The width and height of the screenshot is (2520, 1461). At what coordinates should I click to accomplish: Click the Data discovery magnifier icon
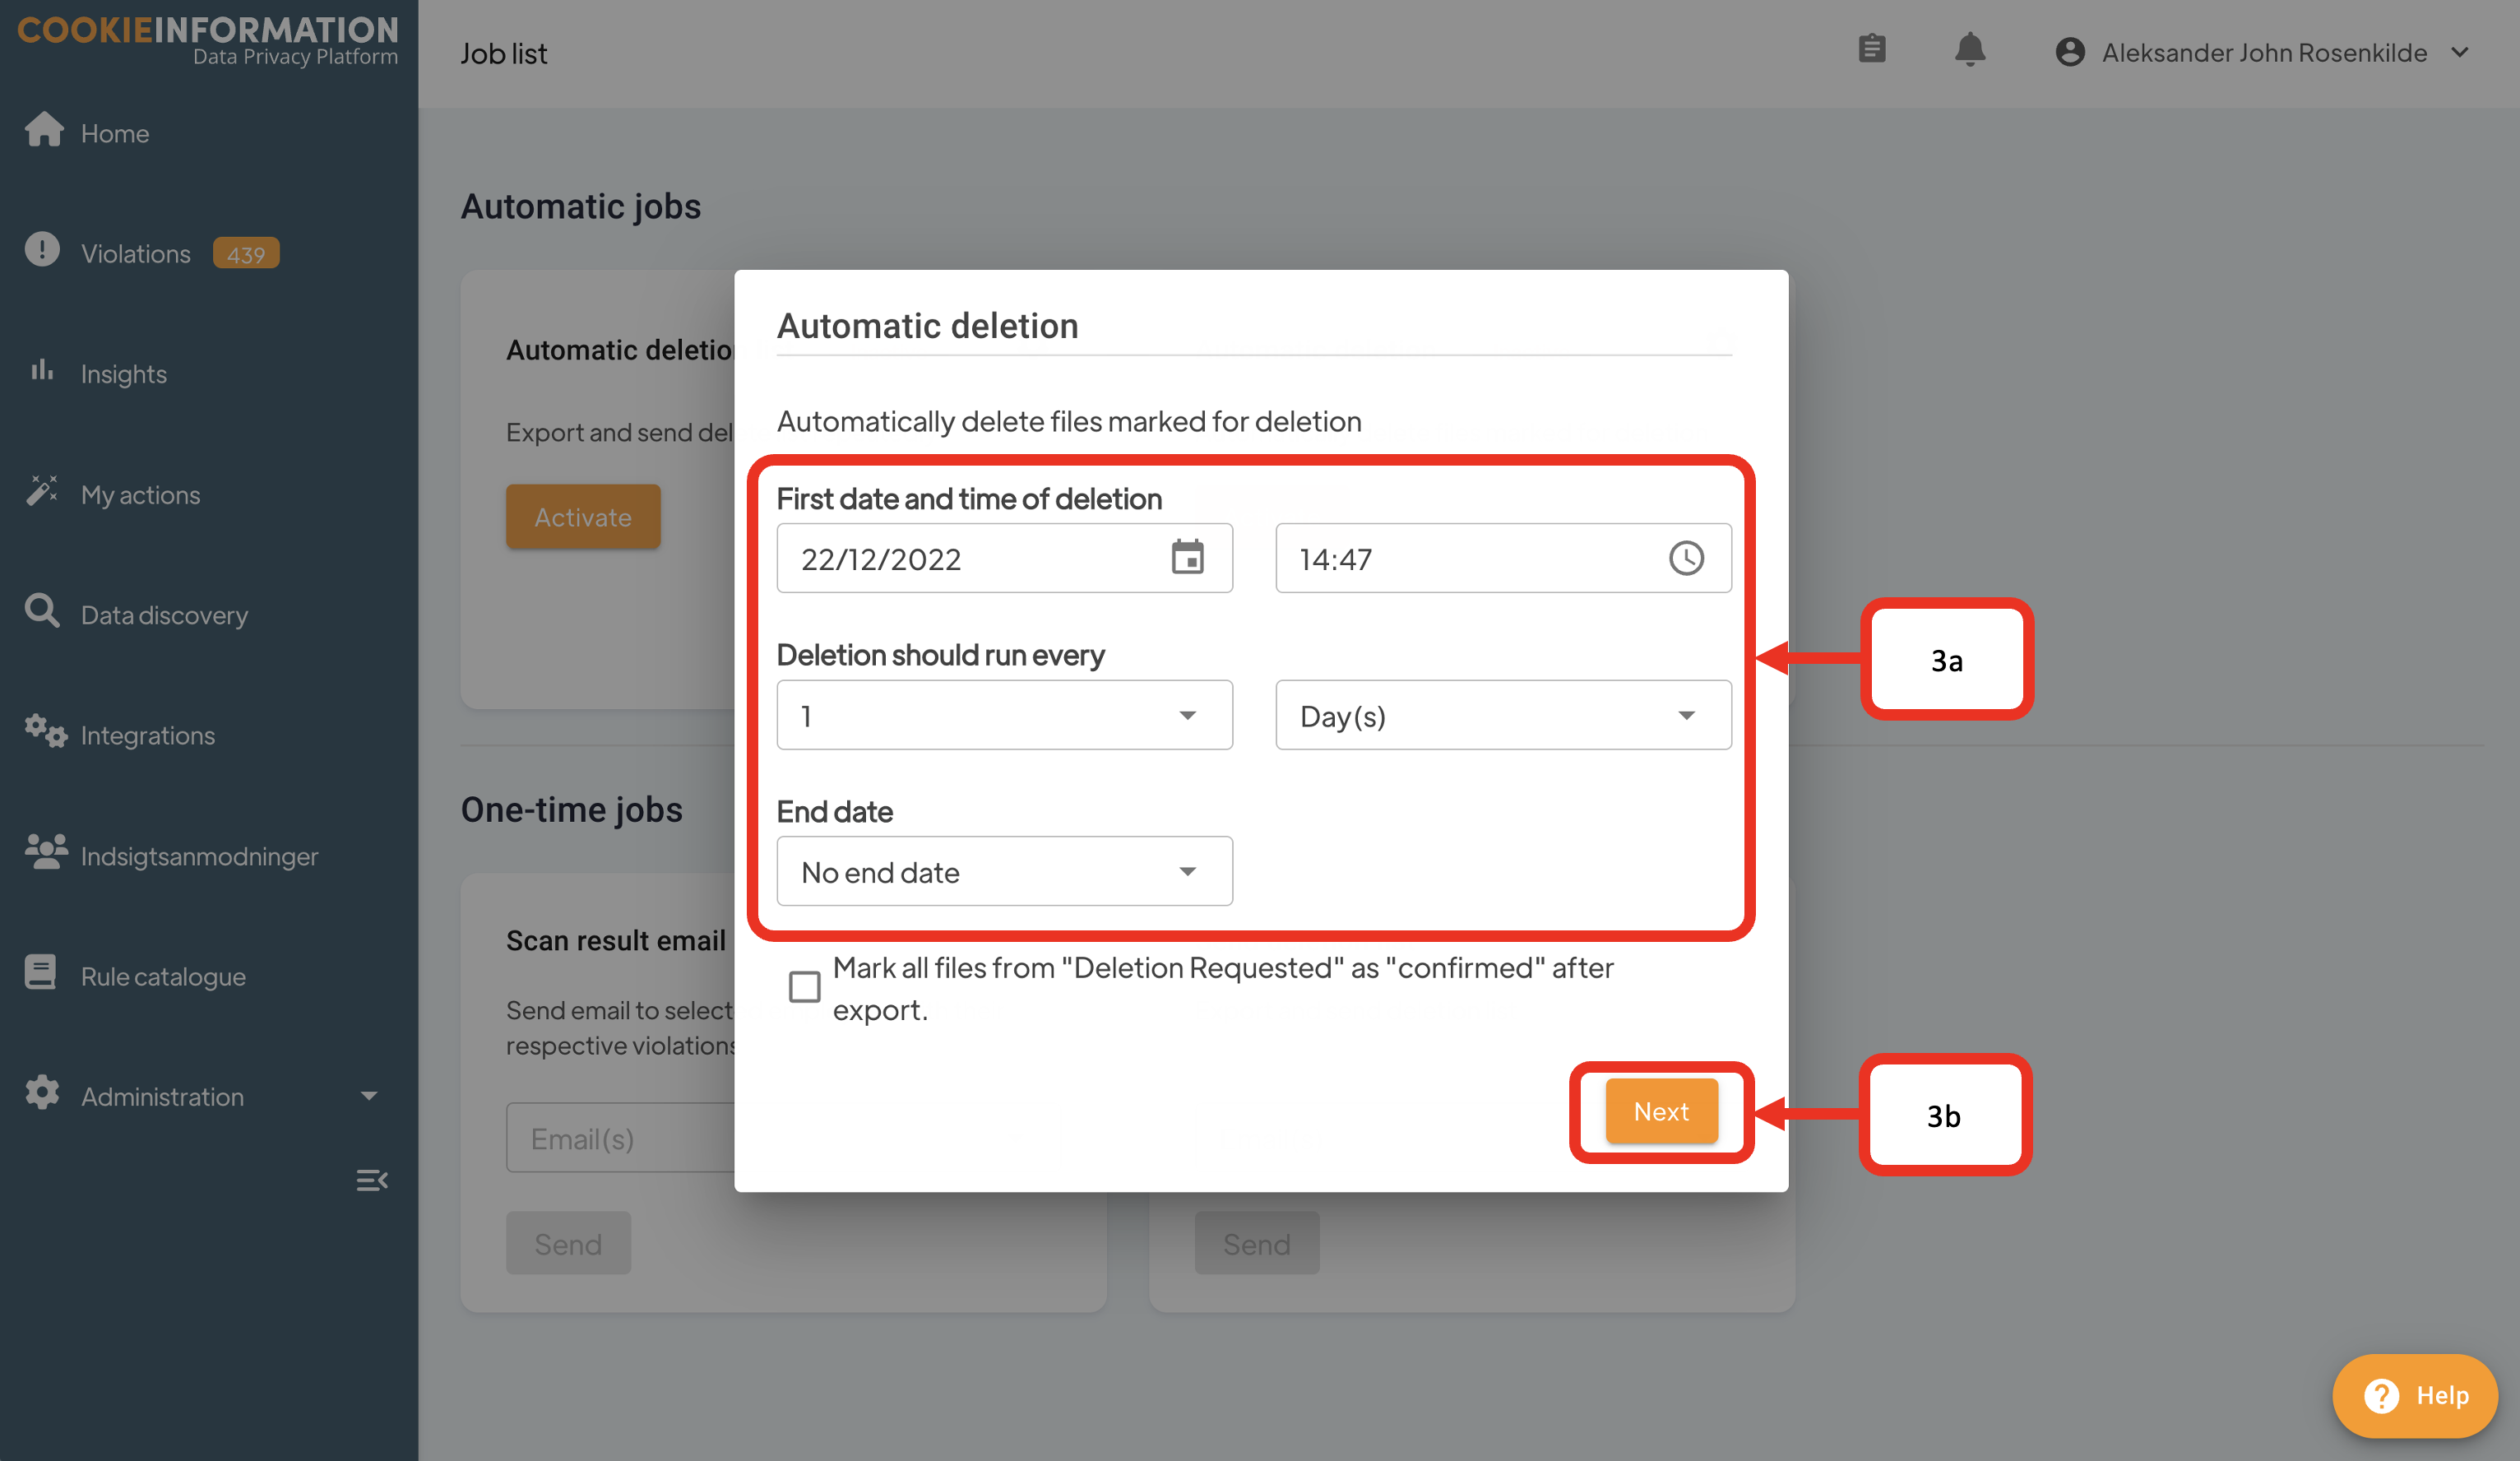tap(42, 611)
